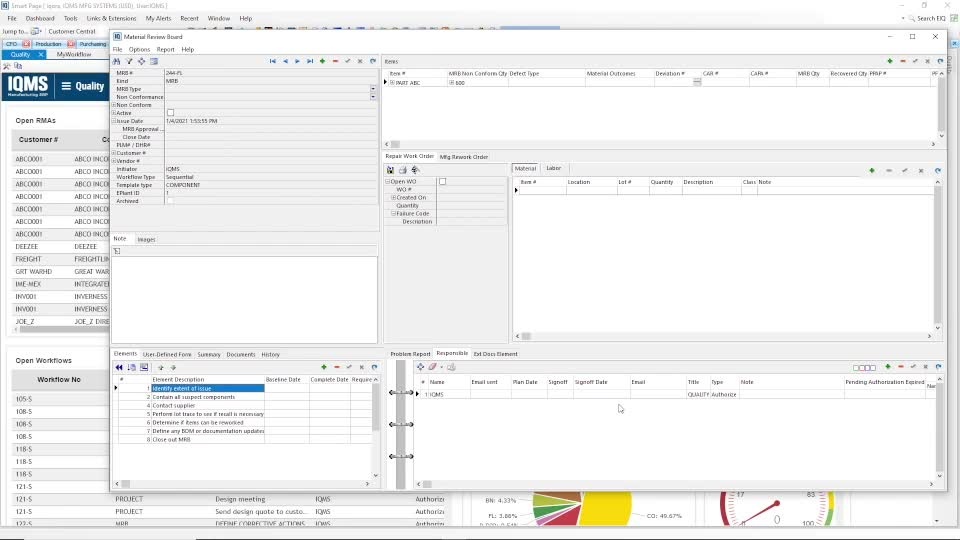Open the Non Conformance dropdown
The height and width of the screenshot is (540, 960).
(x=373, y=97)
